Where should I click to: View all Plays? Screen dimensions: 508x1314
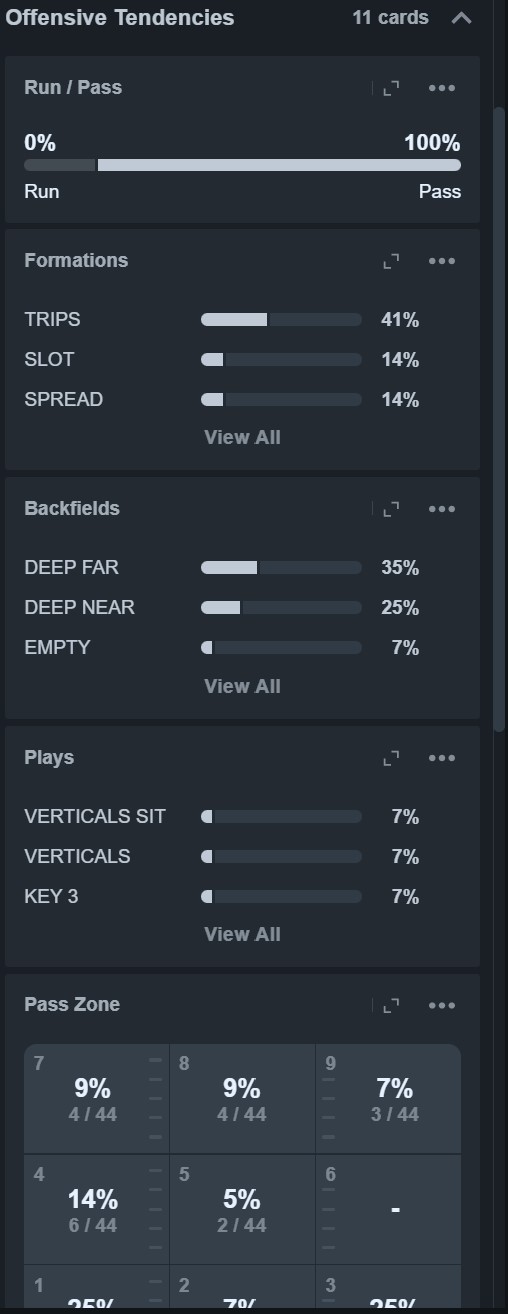pos(242,934)
